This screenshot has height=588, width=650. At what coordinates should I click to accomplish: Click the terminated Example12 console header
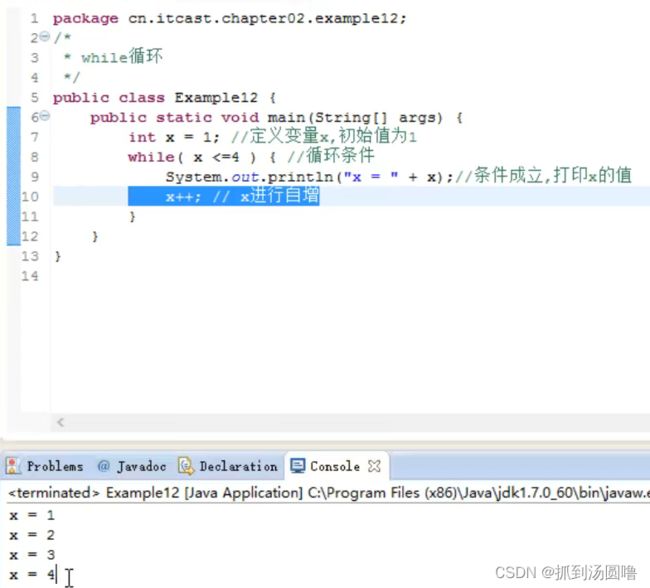click(x=328, y=493)
